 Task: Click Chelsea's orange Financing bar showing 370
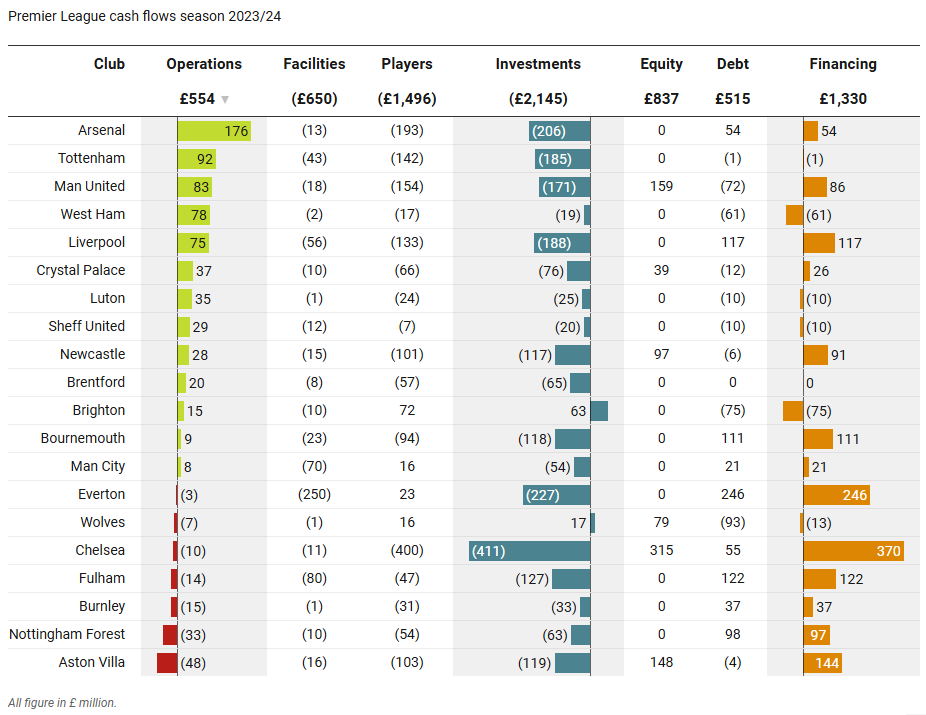[x=853, y=551]
